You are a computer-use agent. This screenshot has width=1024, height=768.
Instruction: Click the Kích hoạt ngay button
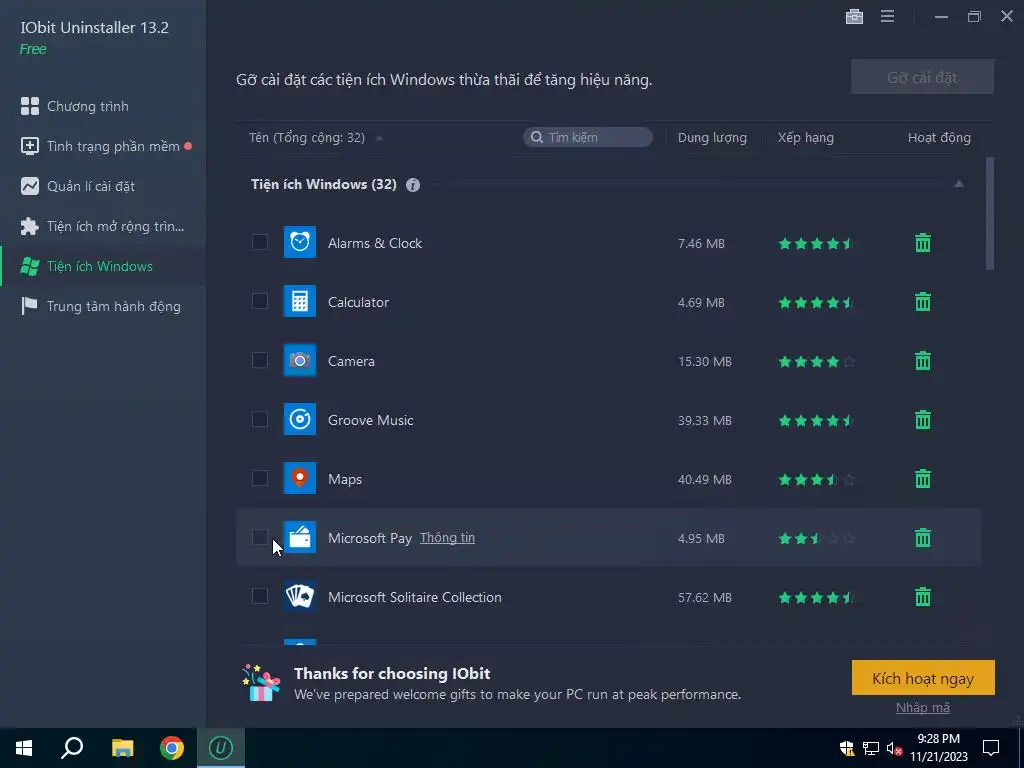pyautogui.click(x=923, y=678)
